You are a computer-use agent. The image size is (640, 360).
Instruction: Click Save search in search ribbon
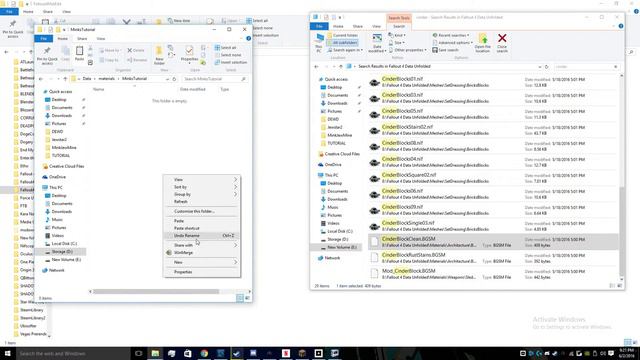point(445,50)
